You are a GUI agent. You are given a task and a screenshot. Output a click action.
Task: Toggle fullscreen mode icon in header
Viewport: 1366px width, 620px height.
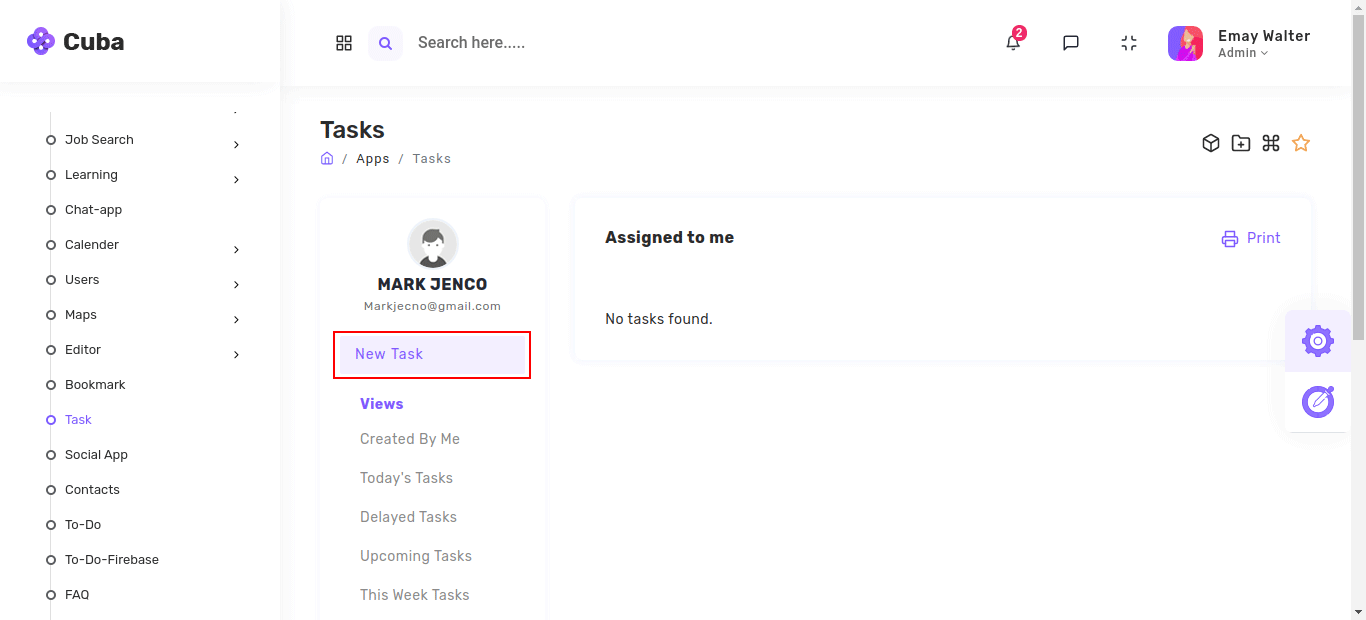coord(1129,43)
